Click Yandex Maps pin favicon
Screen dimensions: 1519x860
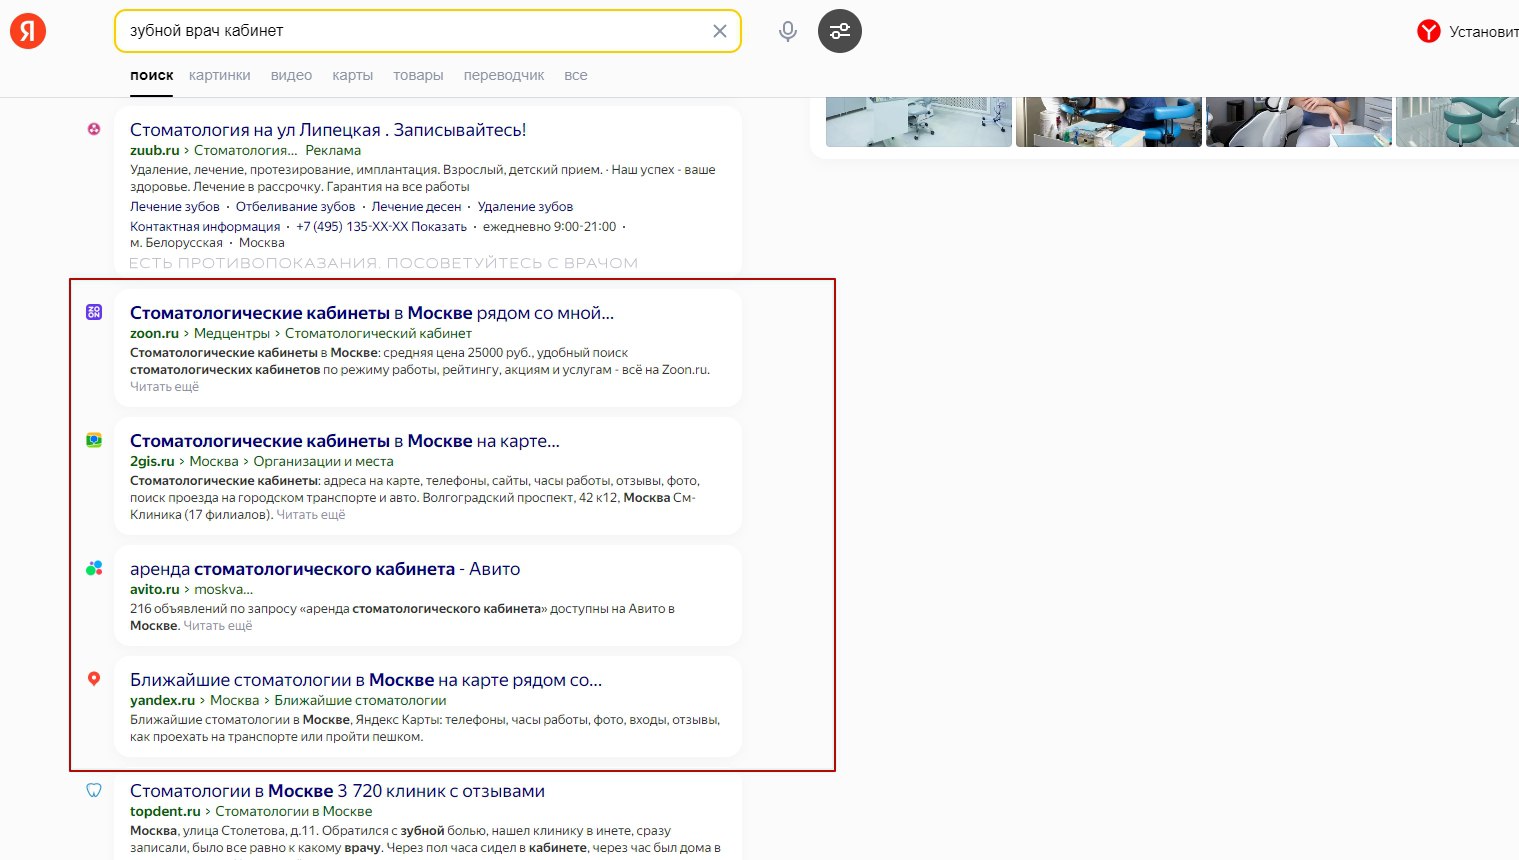[x=94, y=679]
